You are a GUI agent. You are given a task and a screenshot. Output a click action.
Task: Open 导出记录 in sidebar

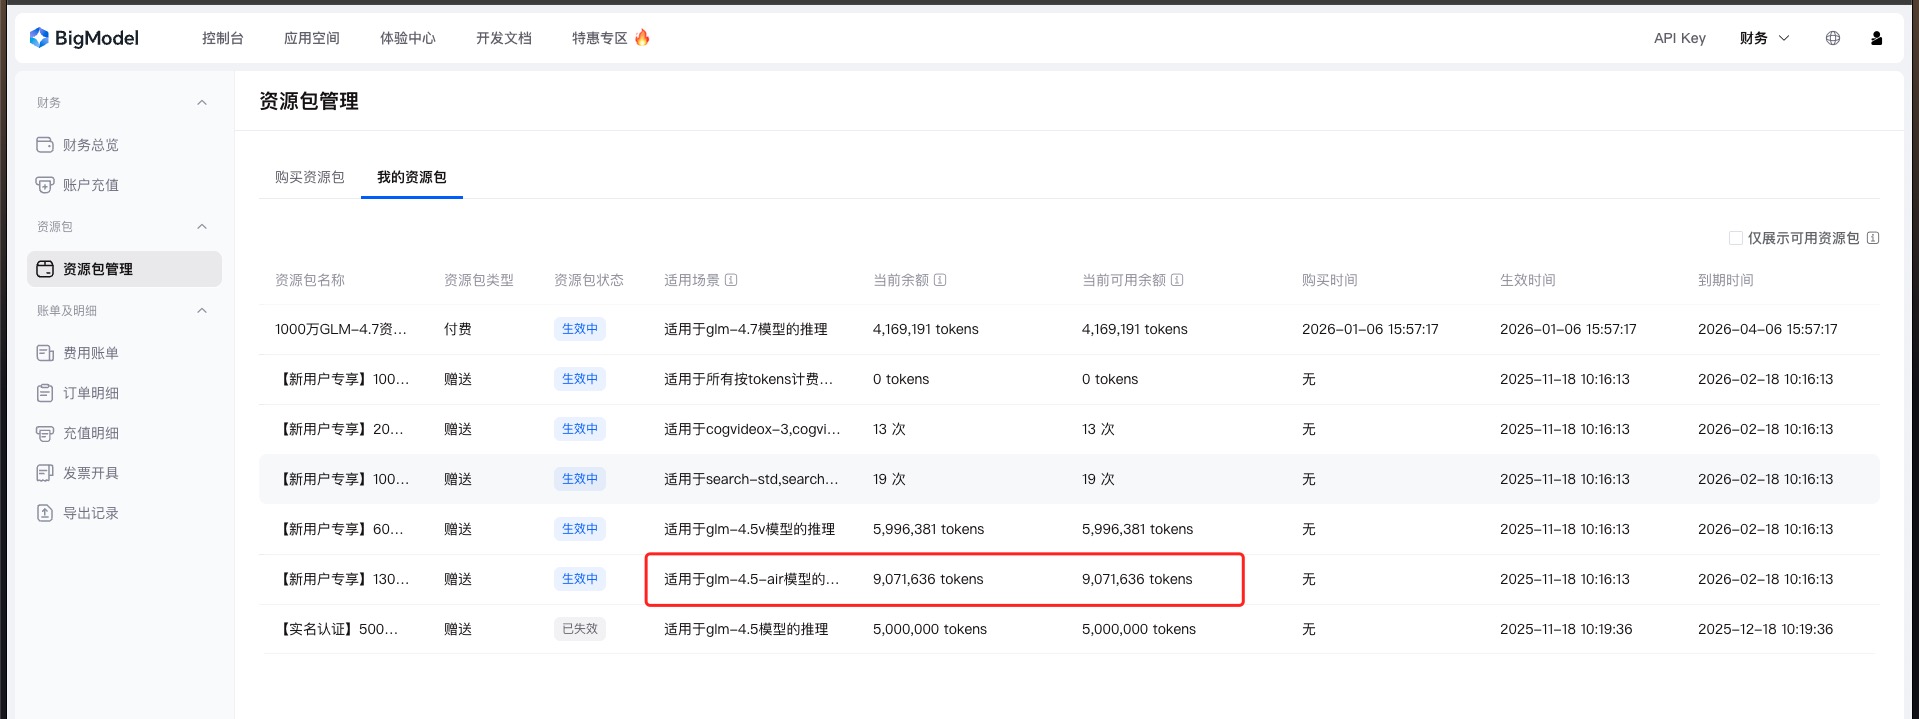[x=91, y=513]
